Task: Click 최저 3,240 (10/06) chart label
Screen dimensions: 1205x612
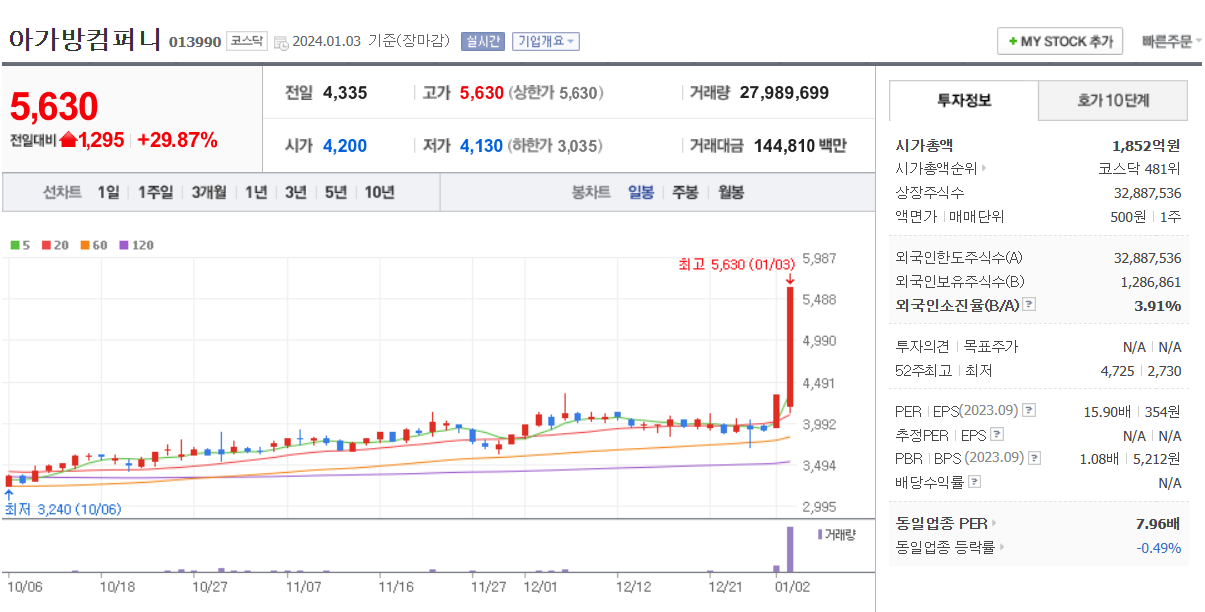Action: [62, 509]
